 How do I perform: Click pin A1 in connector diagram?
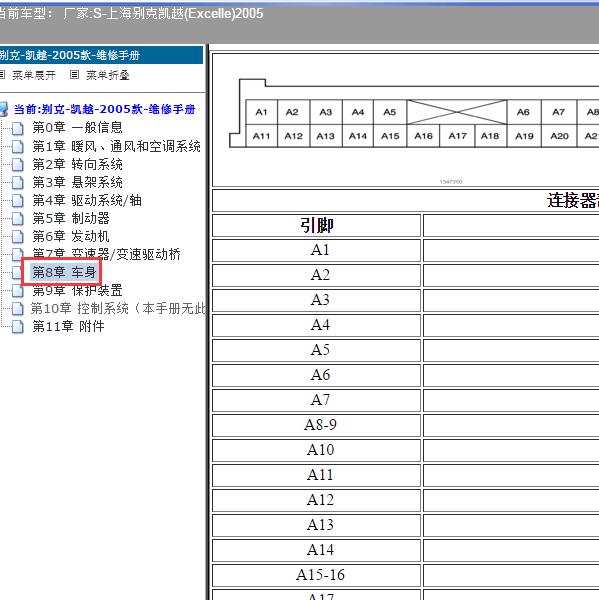[x=261, y=112]
